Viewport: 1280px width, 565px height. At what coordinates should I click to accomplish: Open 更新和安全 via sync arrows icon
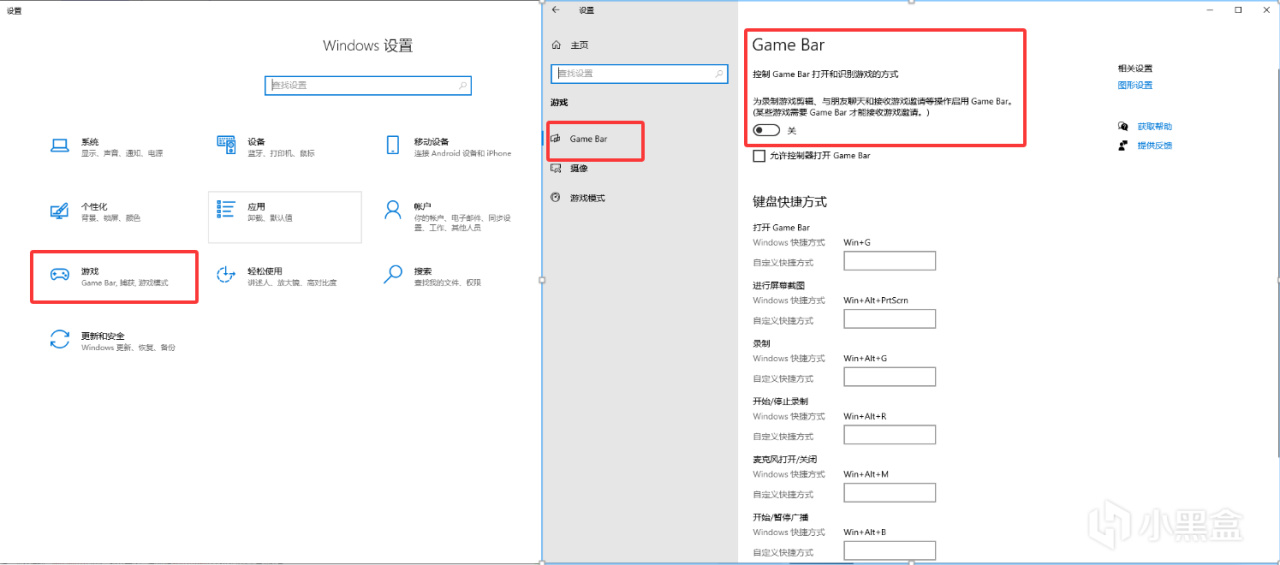click(60, 340)
